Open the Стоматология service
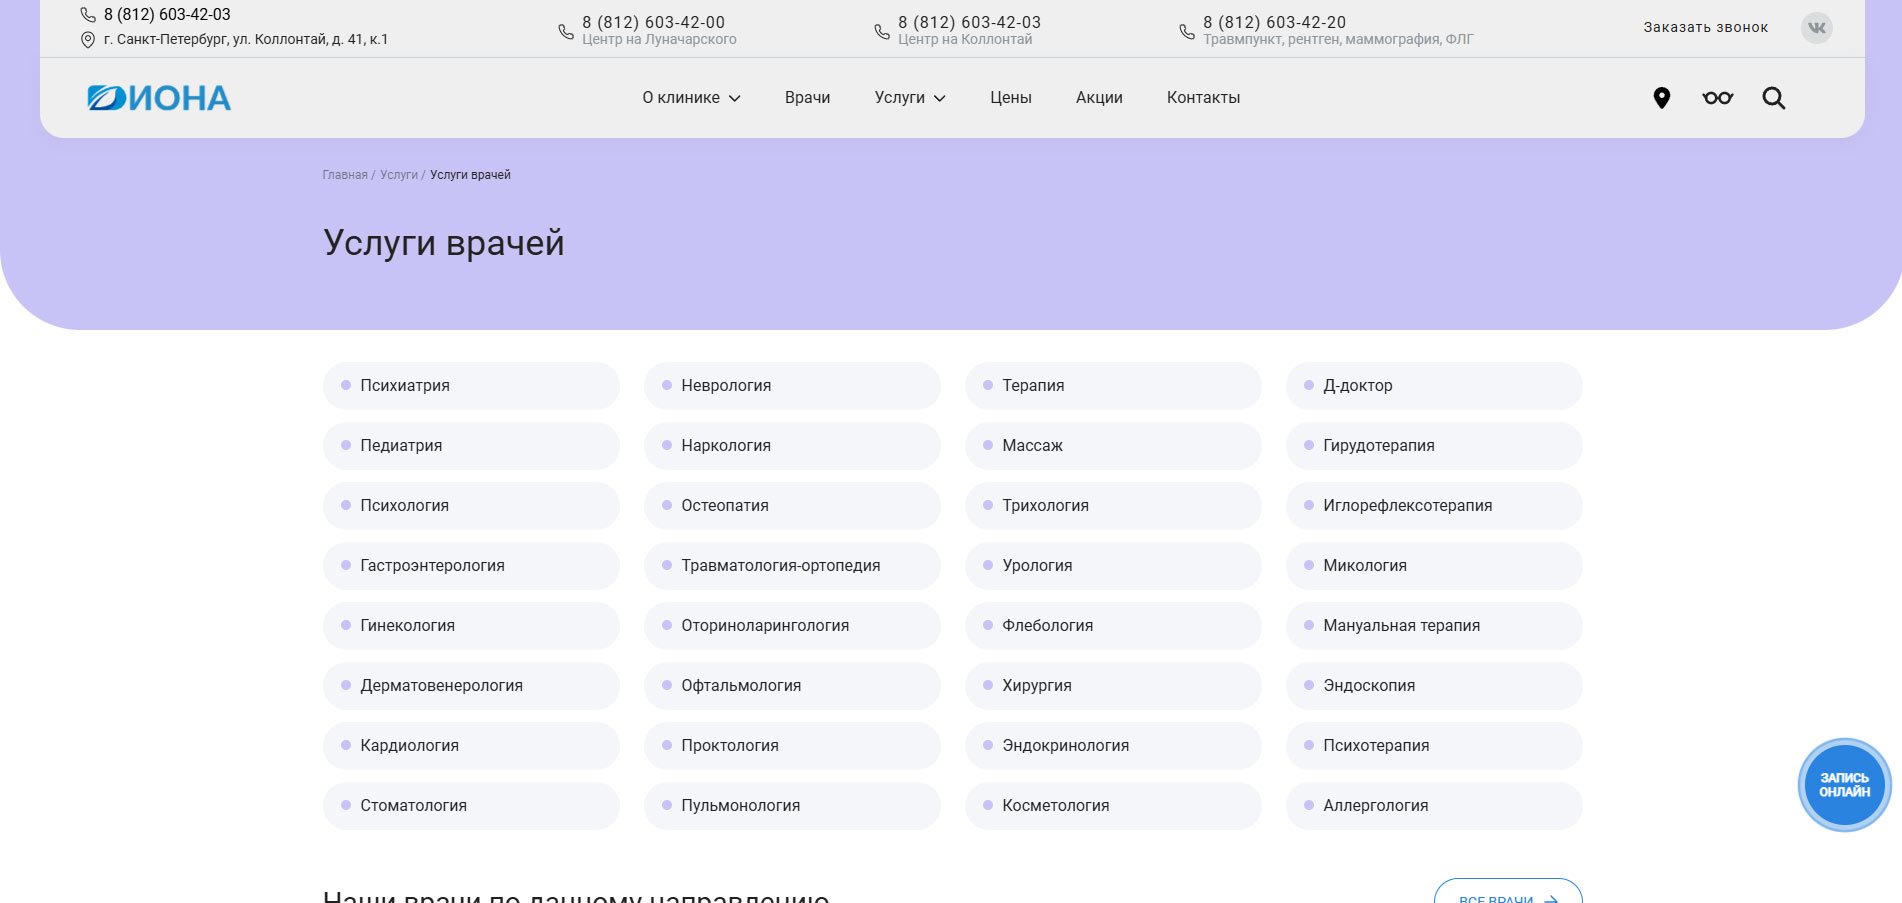Image resolution: width=1902 pixels, height=903 pixels. tap(471, 806)
